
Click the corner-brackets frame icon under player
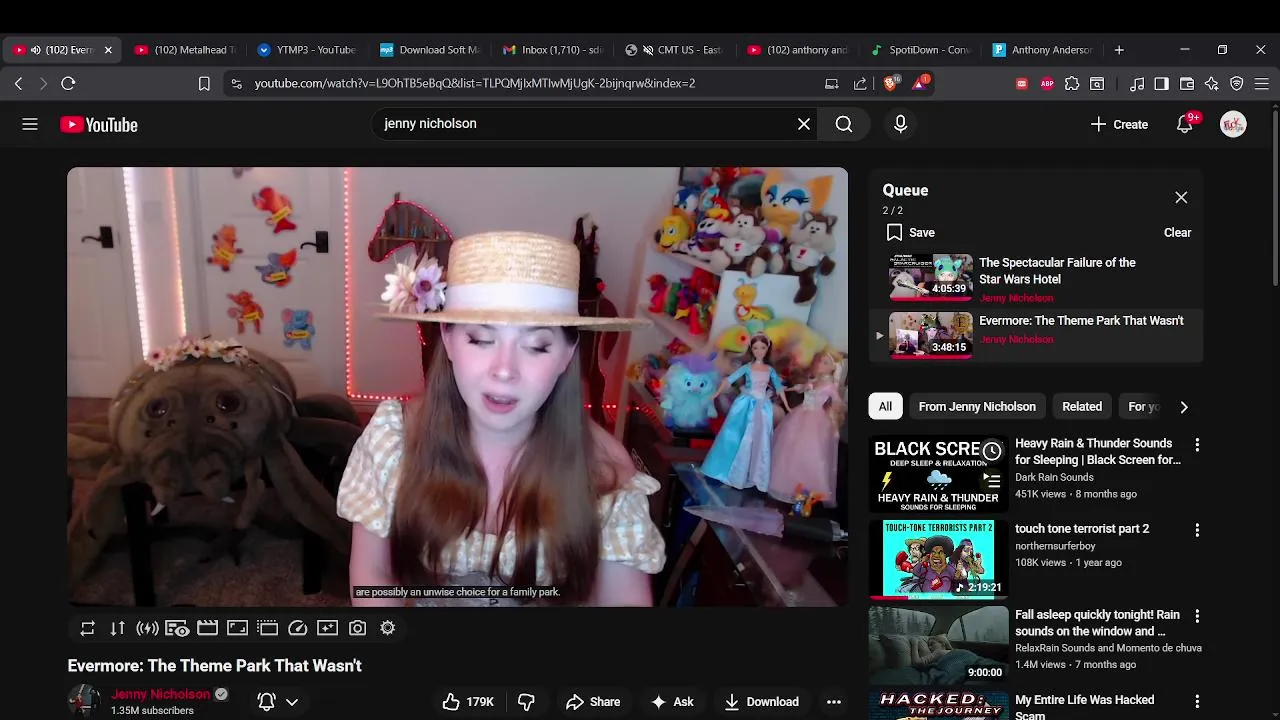pyautogui.click(x=237, y=628)
